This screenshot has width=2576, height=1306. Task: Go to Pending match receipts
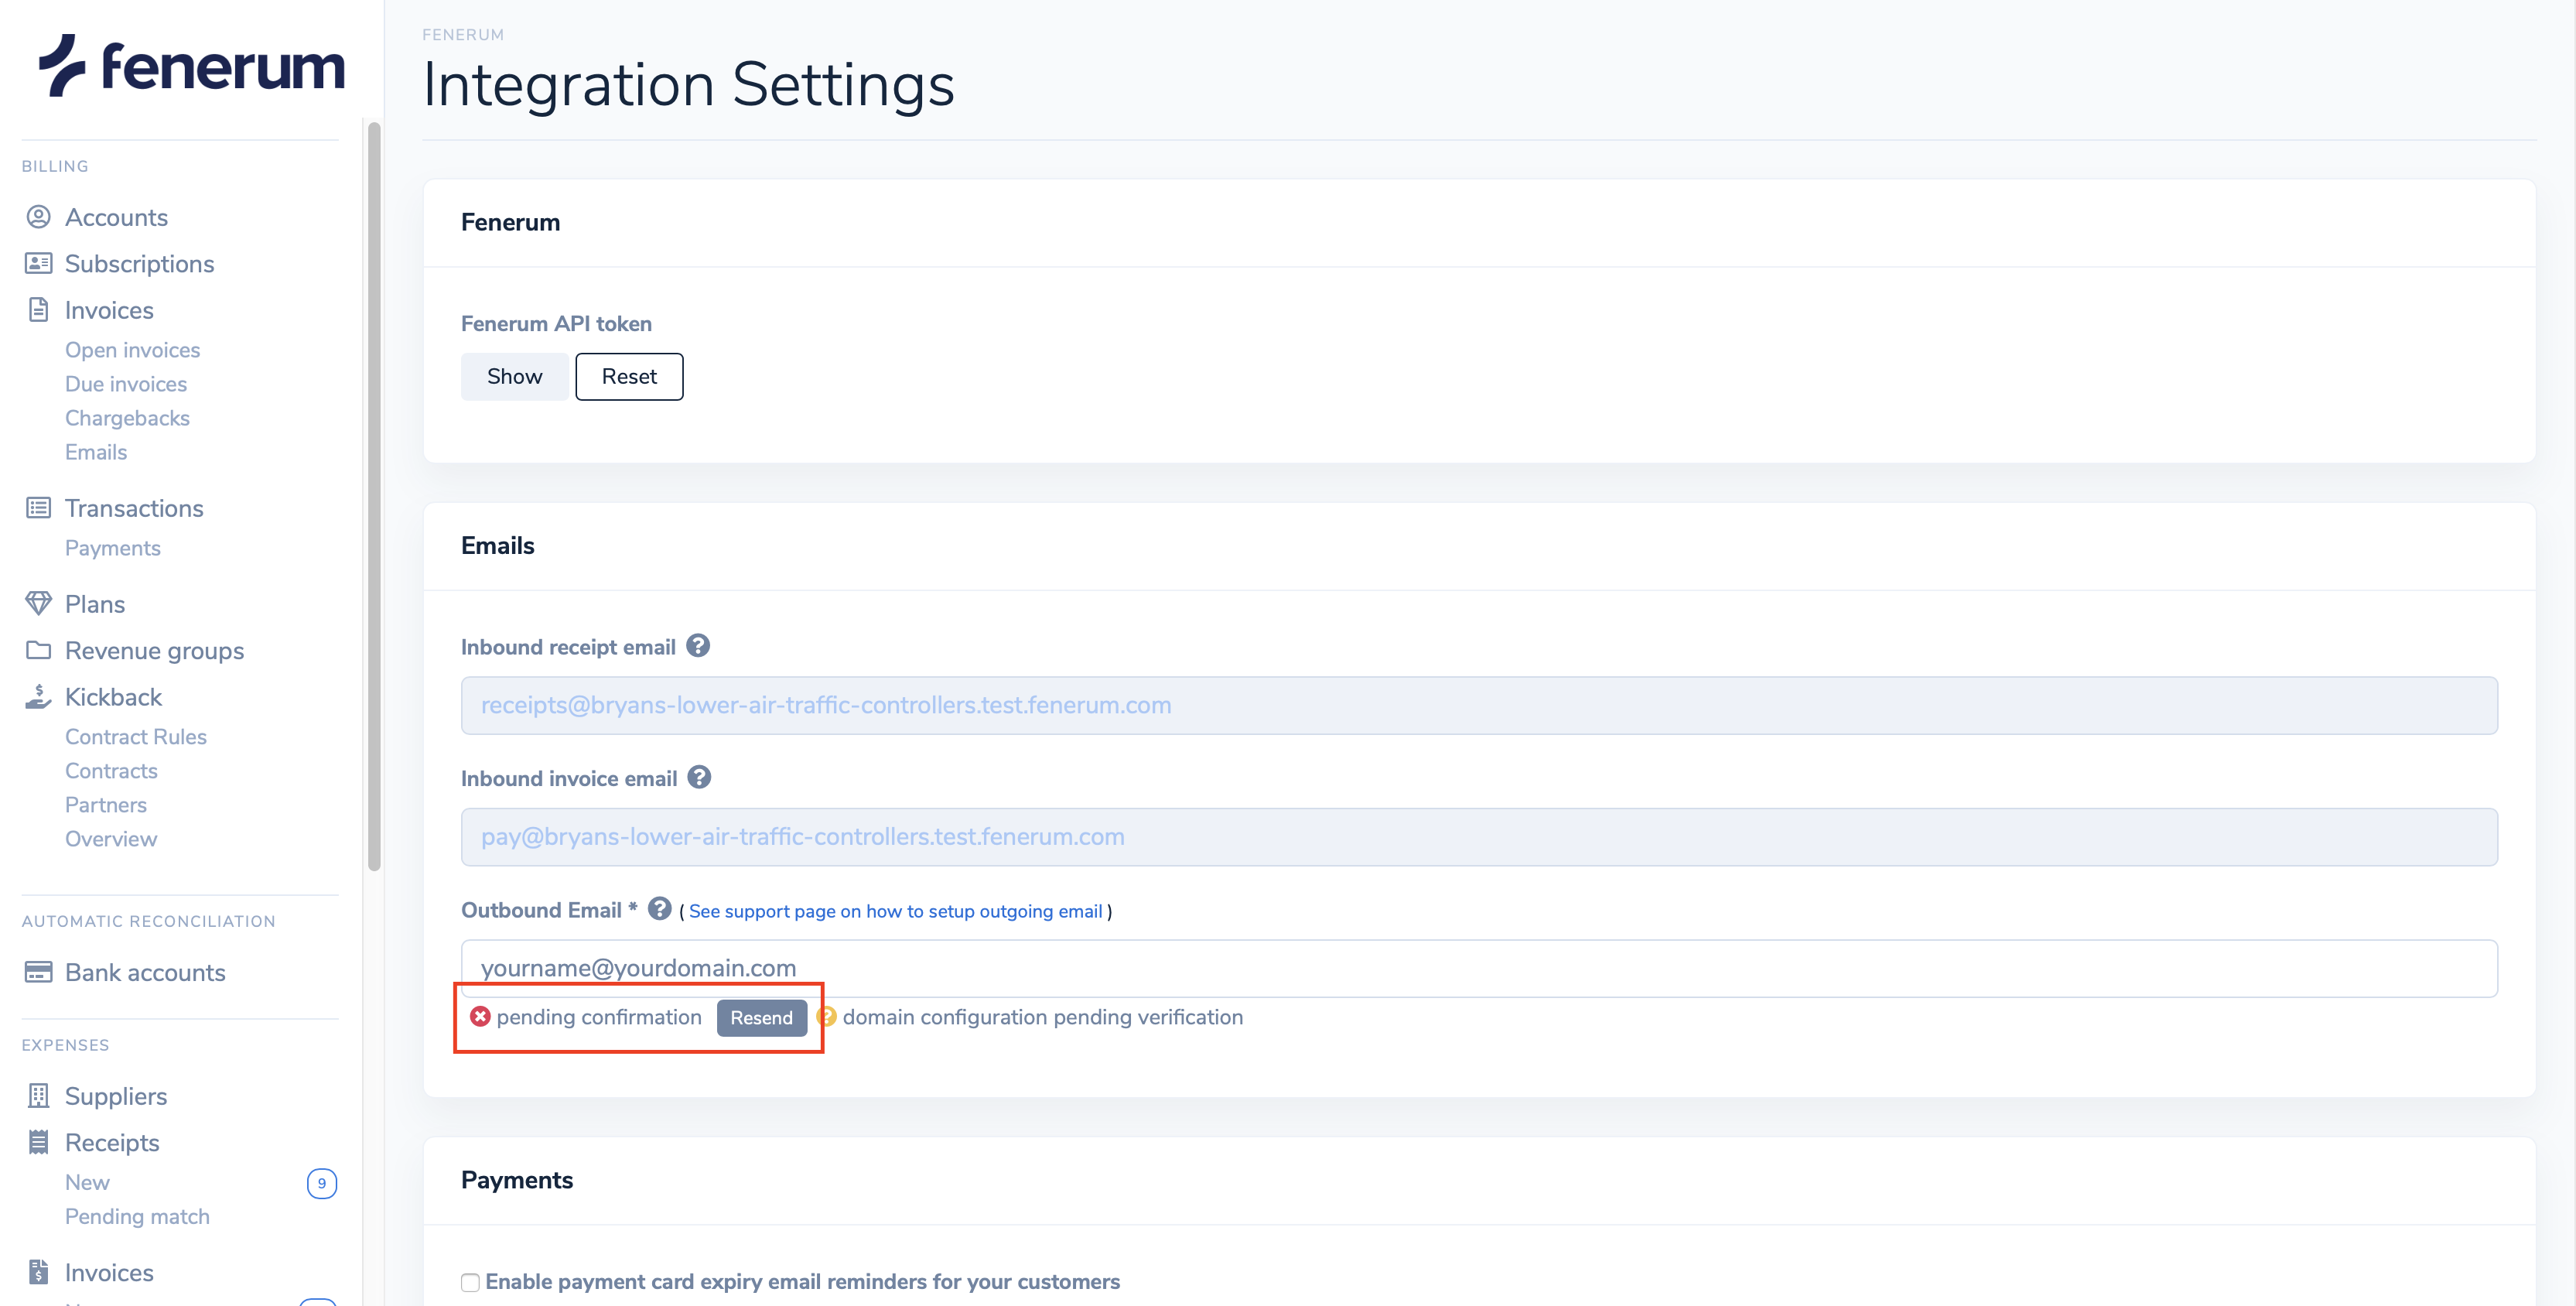point(137,1216)
